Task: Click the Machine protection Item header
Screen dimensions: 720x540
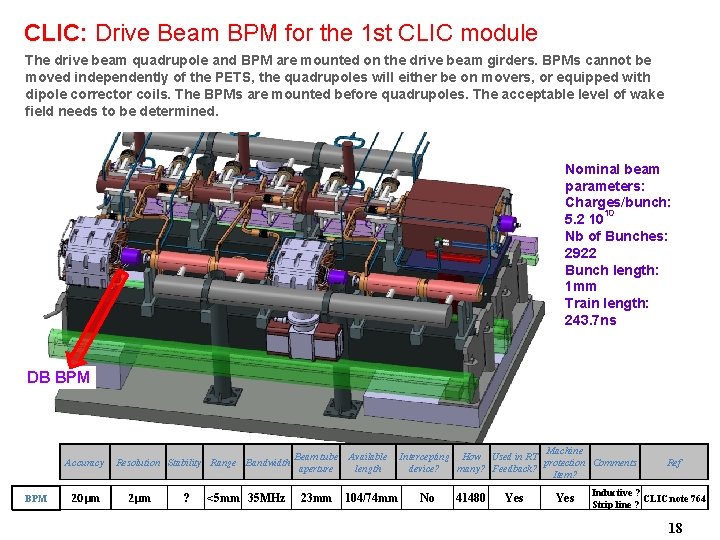Action: point(565,462)
